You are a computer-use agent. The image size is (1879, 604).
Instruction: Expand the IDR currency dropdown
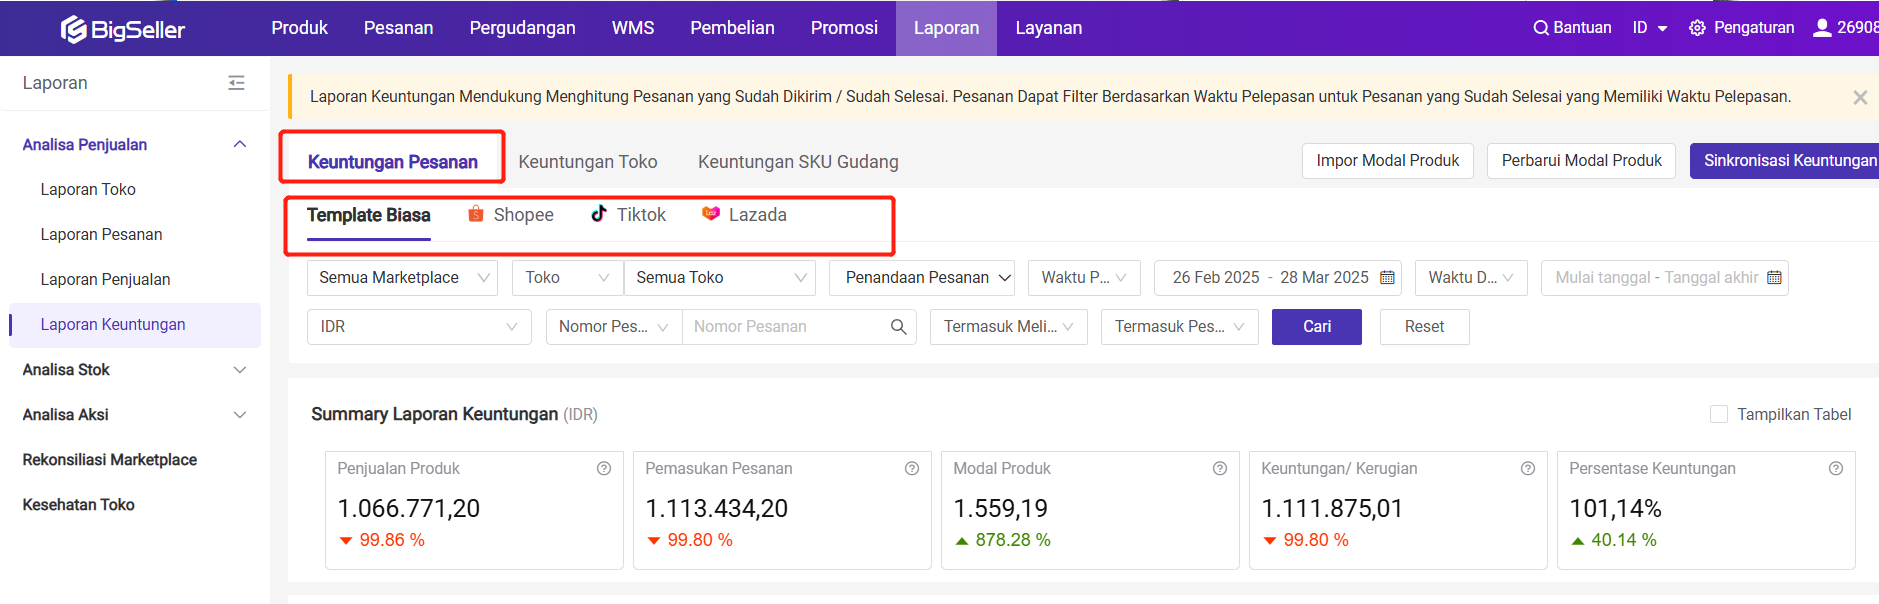click(418, 327)
